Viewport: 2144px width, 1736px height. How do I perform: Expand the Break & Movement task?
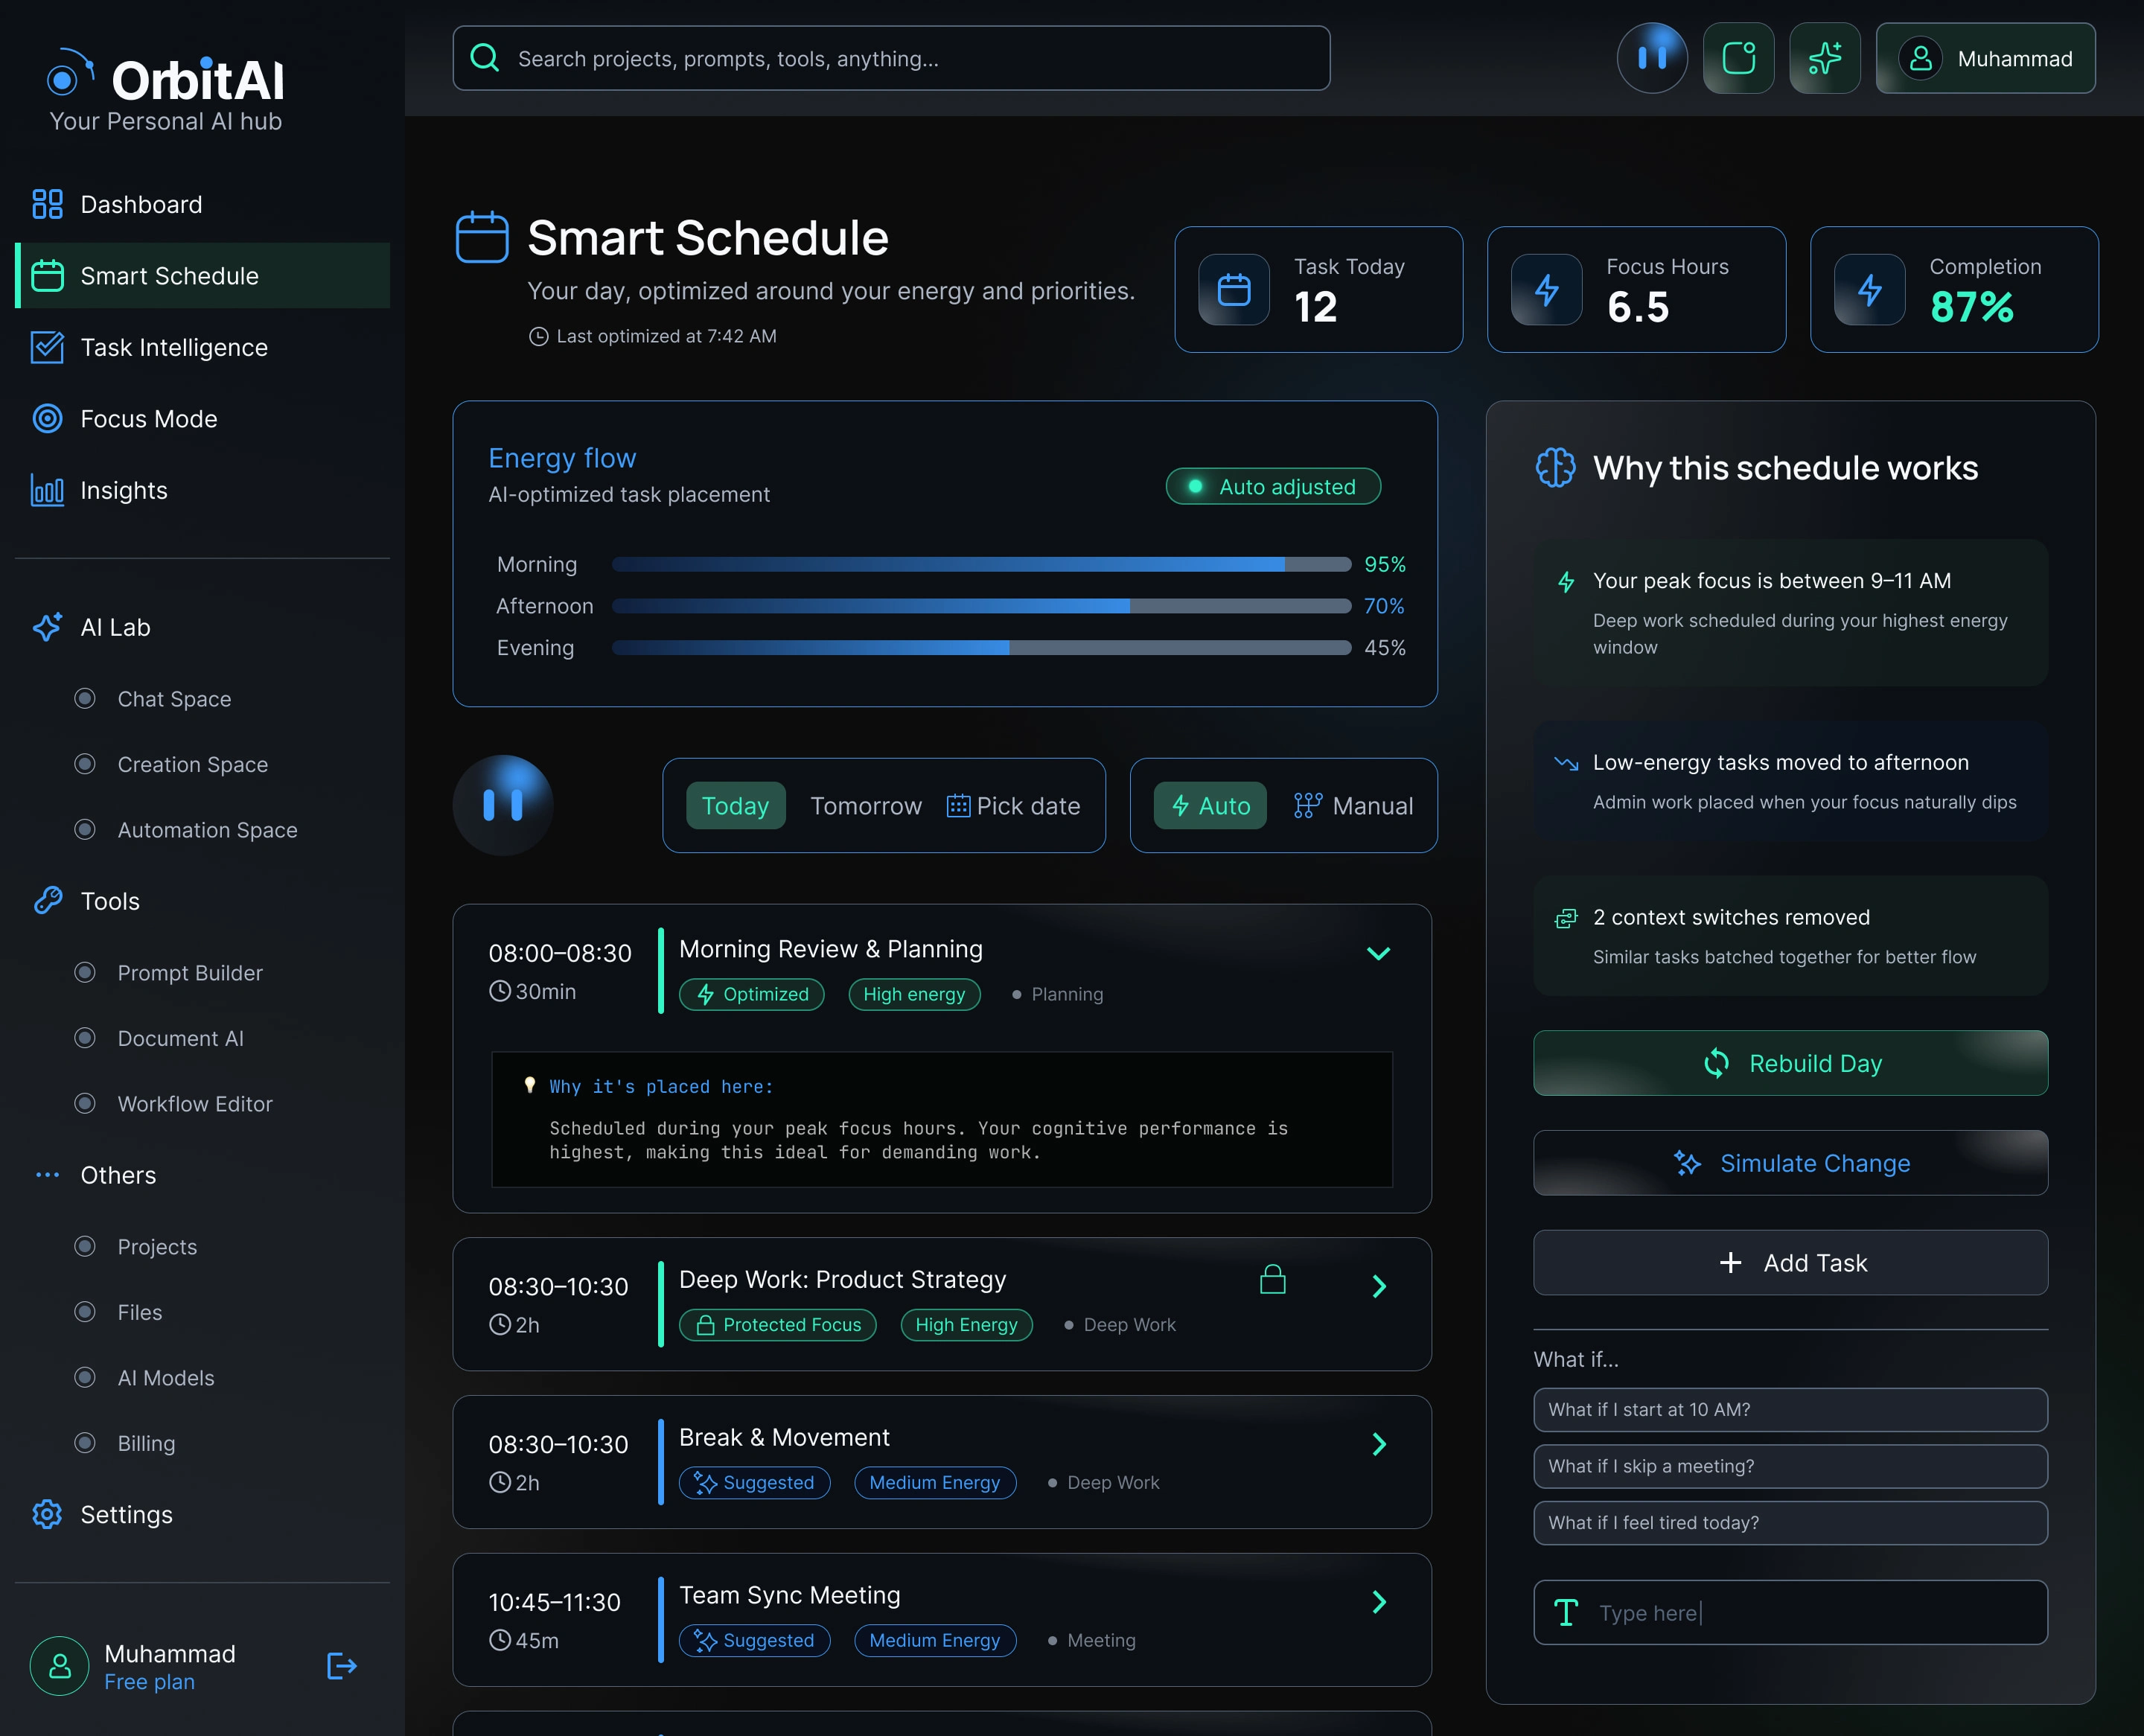[1379, 1444]
